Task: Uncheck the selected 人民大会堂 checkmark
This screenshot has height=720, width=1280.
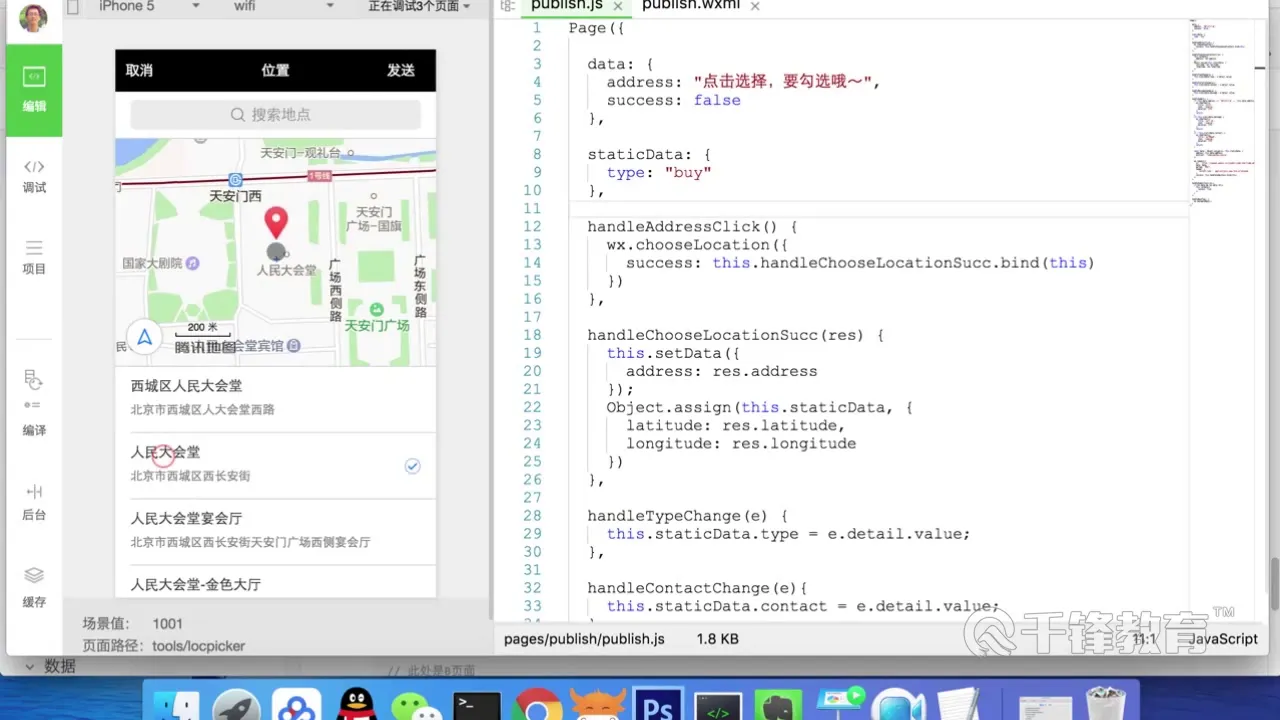Action: click(412, 466)
